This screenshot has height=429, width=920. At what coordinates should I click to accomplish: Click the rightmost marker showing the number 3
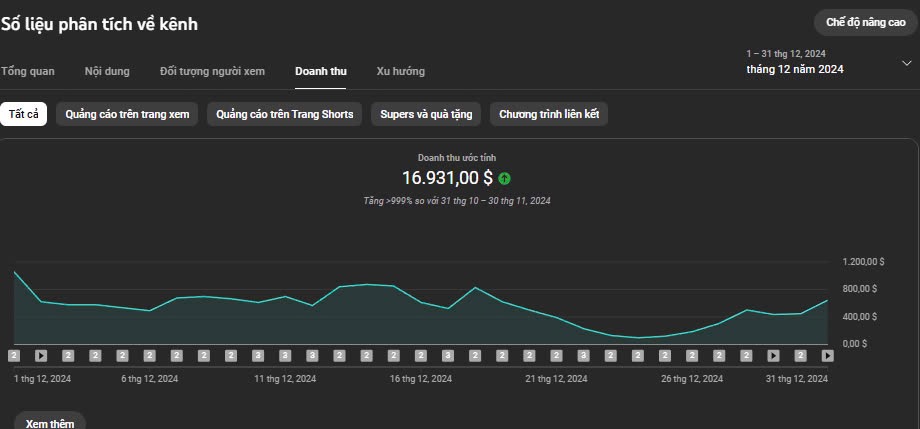584,355
